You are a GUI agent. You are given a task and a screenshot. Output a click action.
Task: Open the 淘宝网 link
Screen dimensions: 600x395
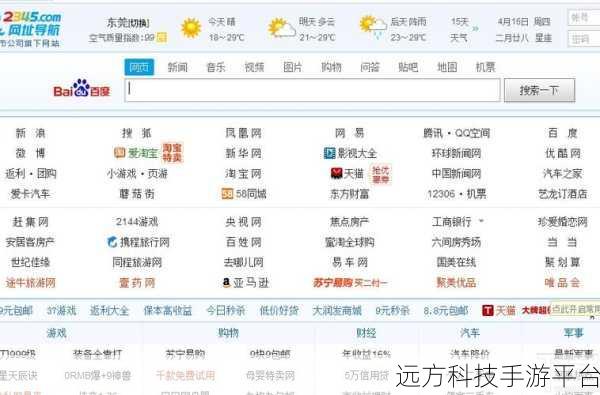coord(244,174)
